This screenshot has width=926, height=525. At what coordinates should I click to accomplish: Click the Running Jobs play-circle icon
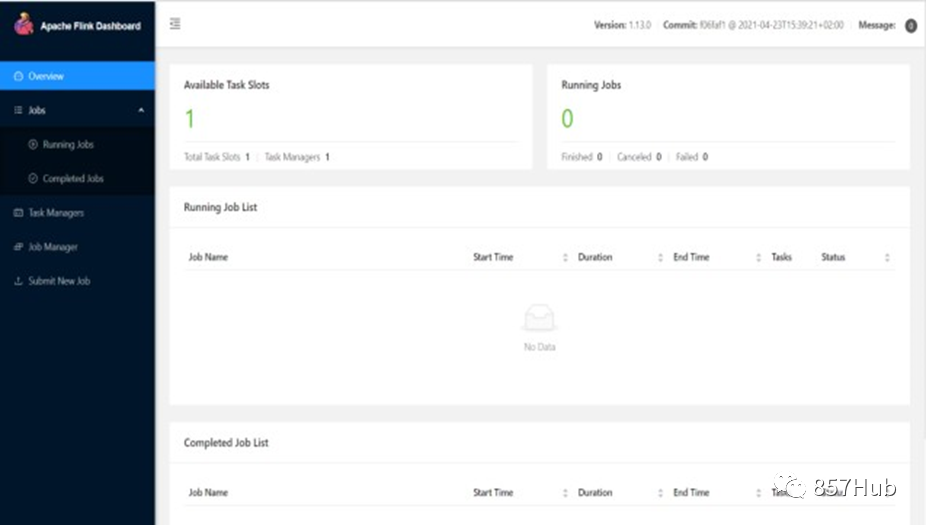pos(33,144)
